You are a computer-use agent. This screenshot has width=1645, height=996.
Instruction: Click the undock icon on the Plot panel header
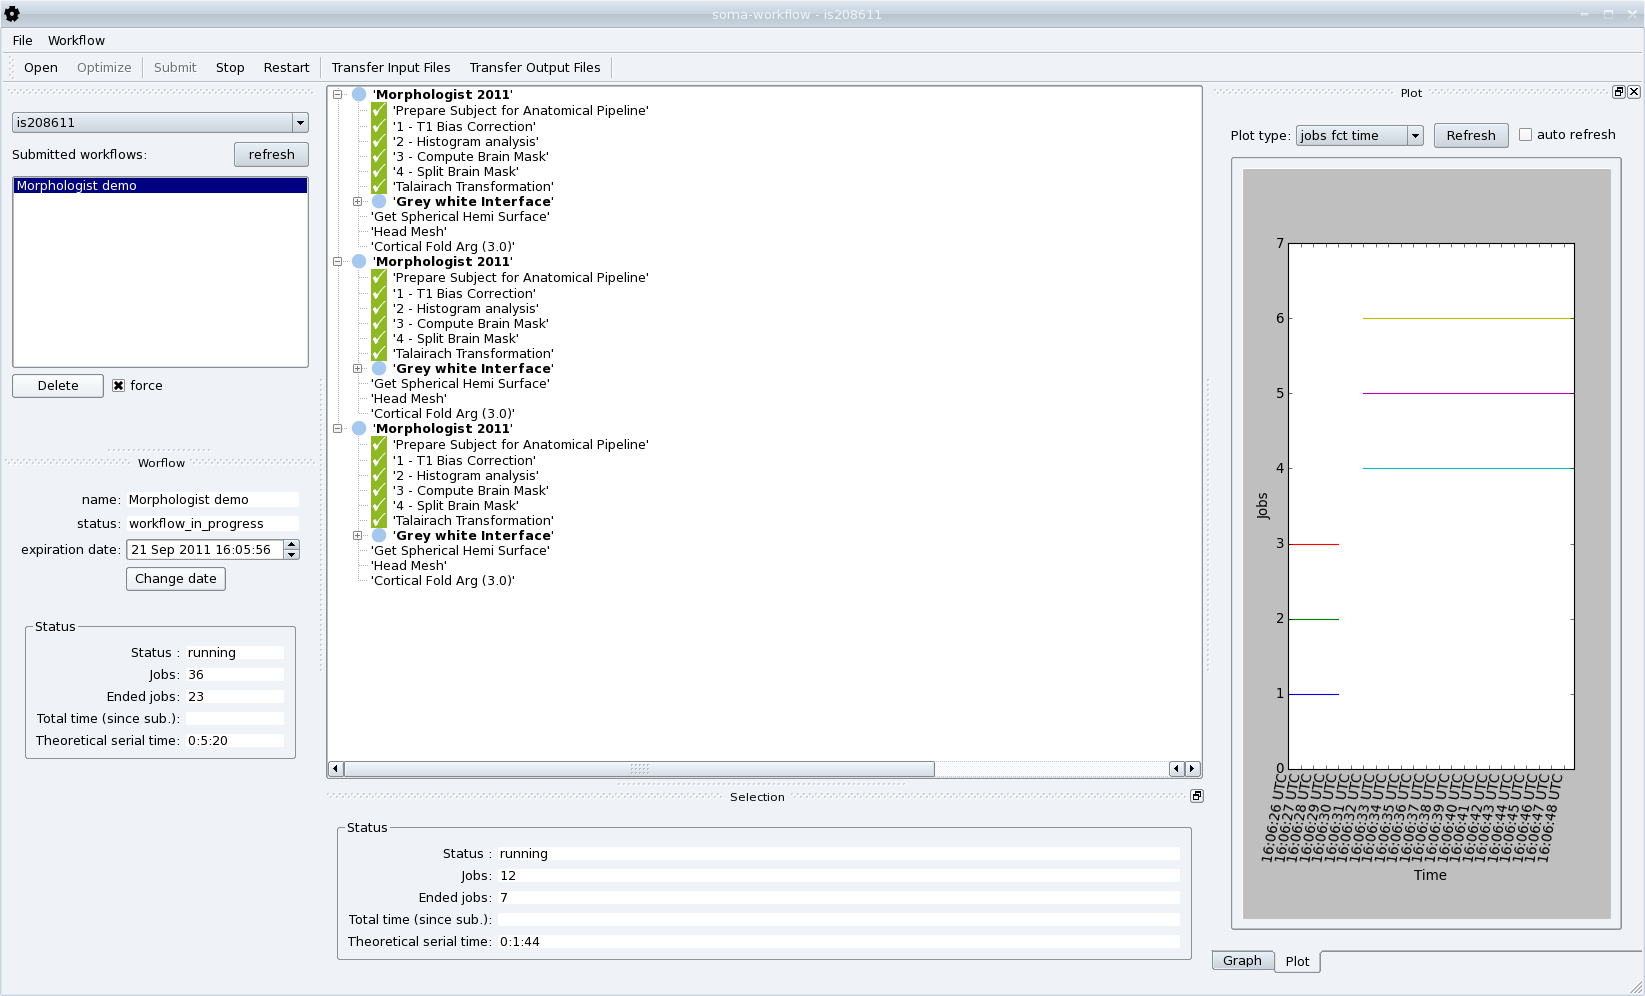(1617, 91)
